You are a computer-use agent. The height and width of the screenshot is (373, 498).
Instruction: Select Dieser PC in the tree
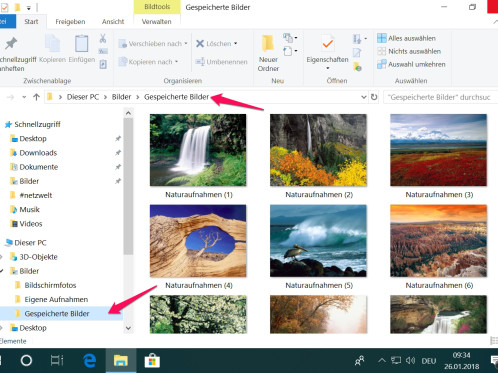tap(30, 243)
